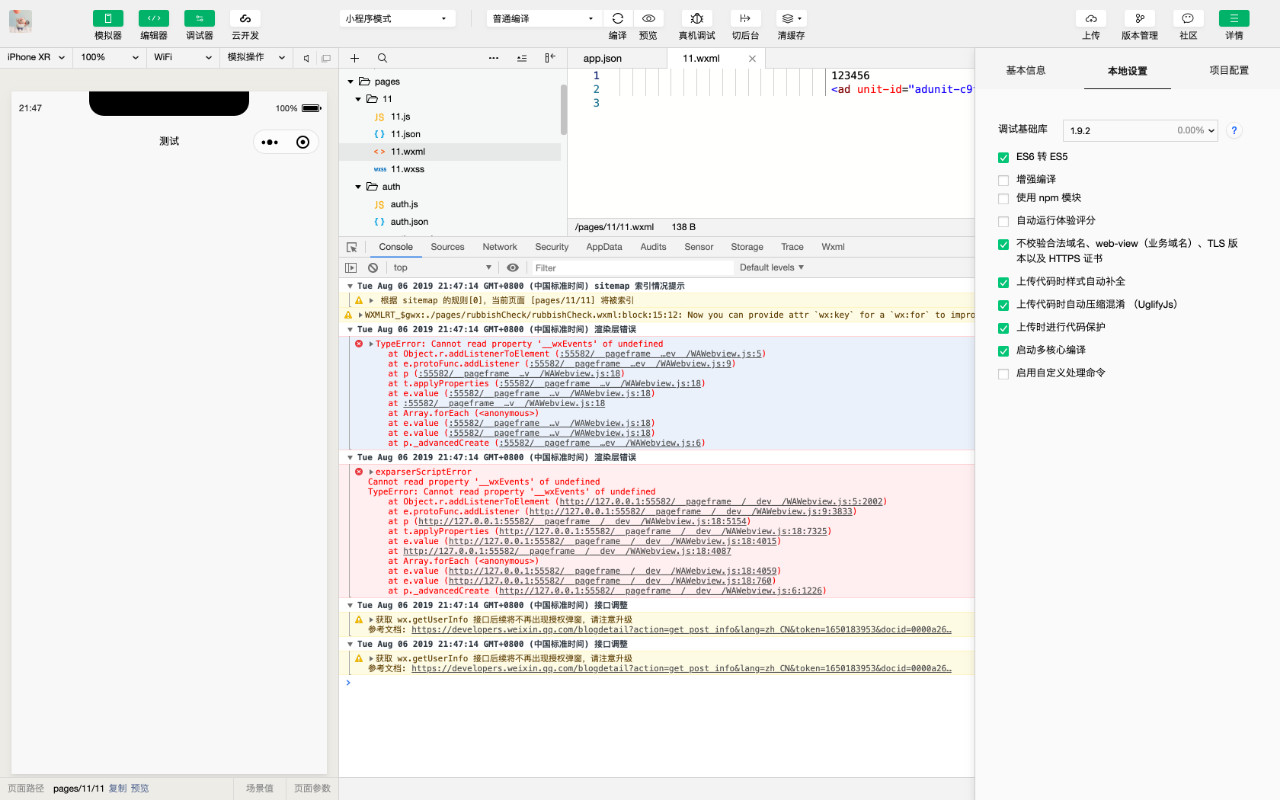The width and height of the screenshot is (1280, 800).
Task: Open the iPhone XR device dropdown
Action: click(36, 58)
